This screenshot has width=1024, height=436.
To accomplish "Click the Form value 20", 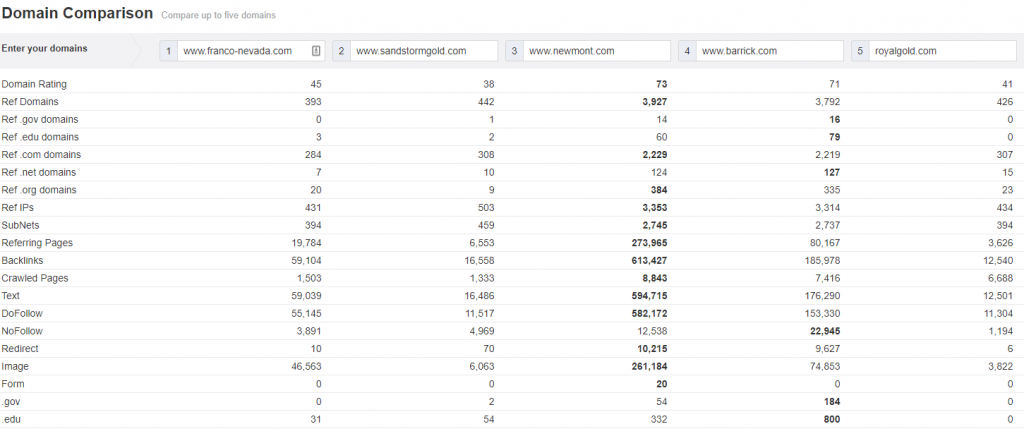I will tap(662, 384).
